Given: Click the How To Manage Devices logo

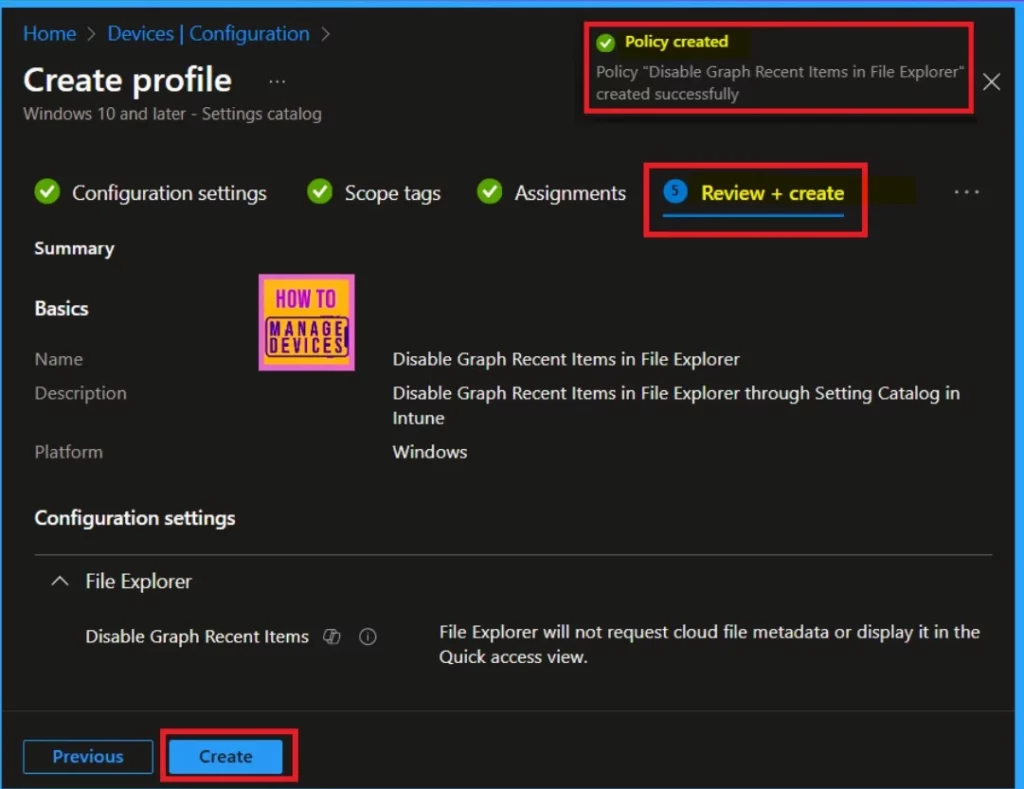Looking at the screenshot, I should point(306,322).
